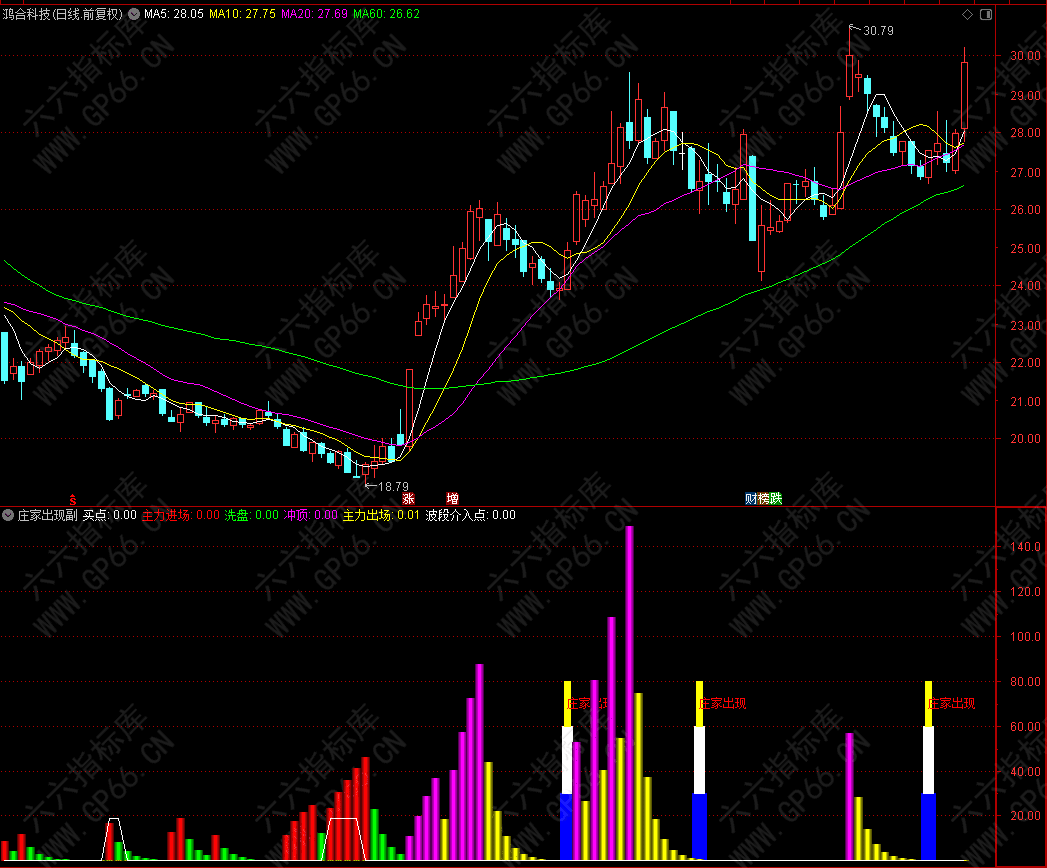Click 140.0 on the indicator axis
1047x868 pixels.
click(x=1025, y=546)
